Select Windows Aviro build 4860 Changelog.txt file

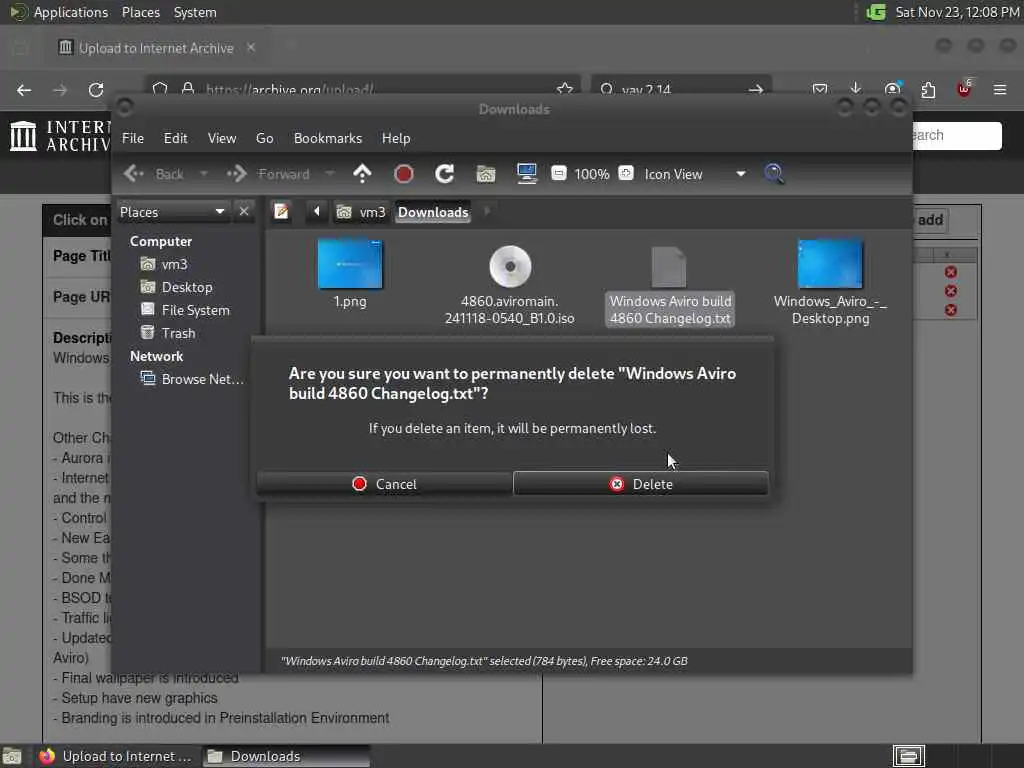[669, 287]
